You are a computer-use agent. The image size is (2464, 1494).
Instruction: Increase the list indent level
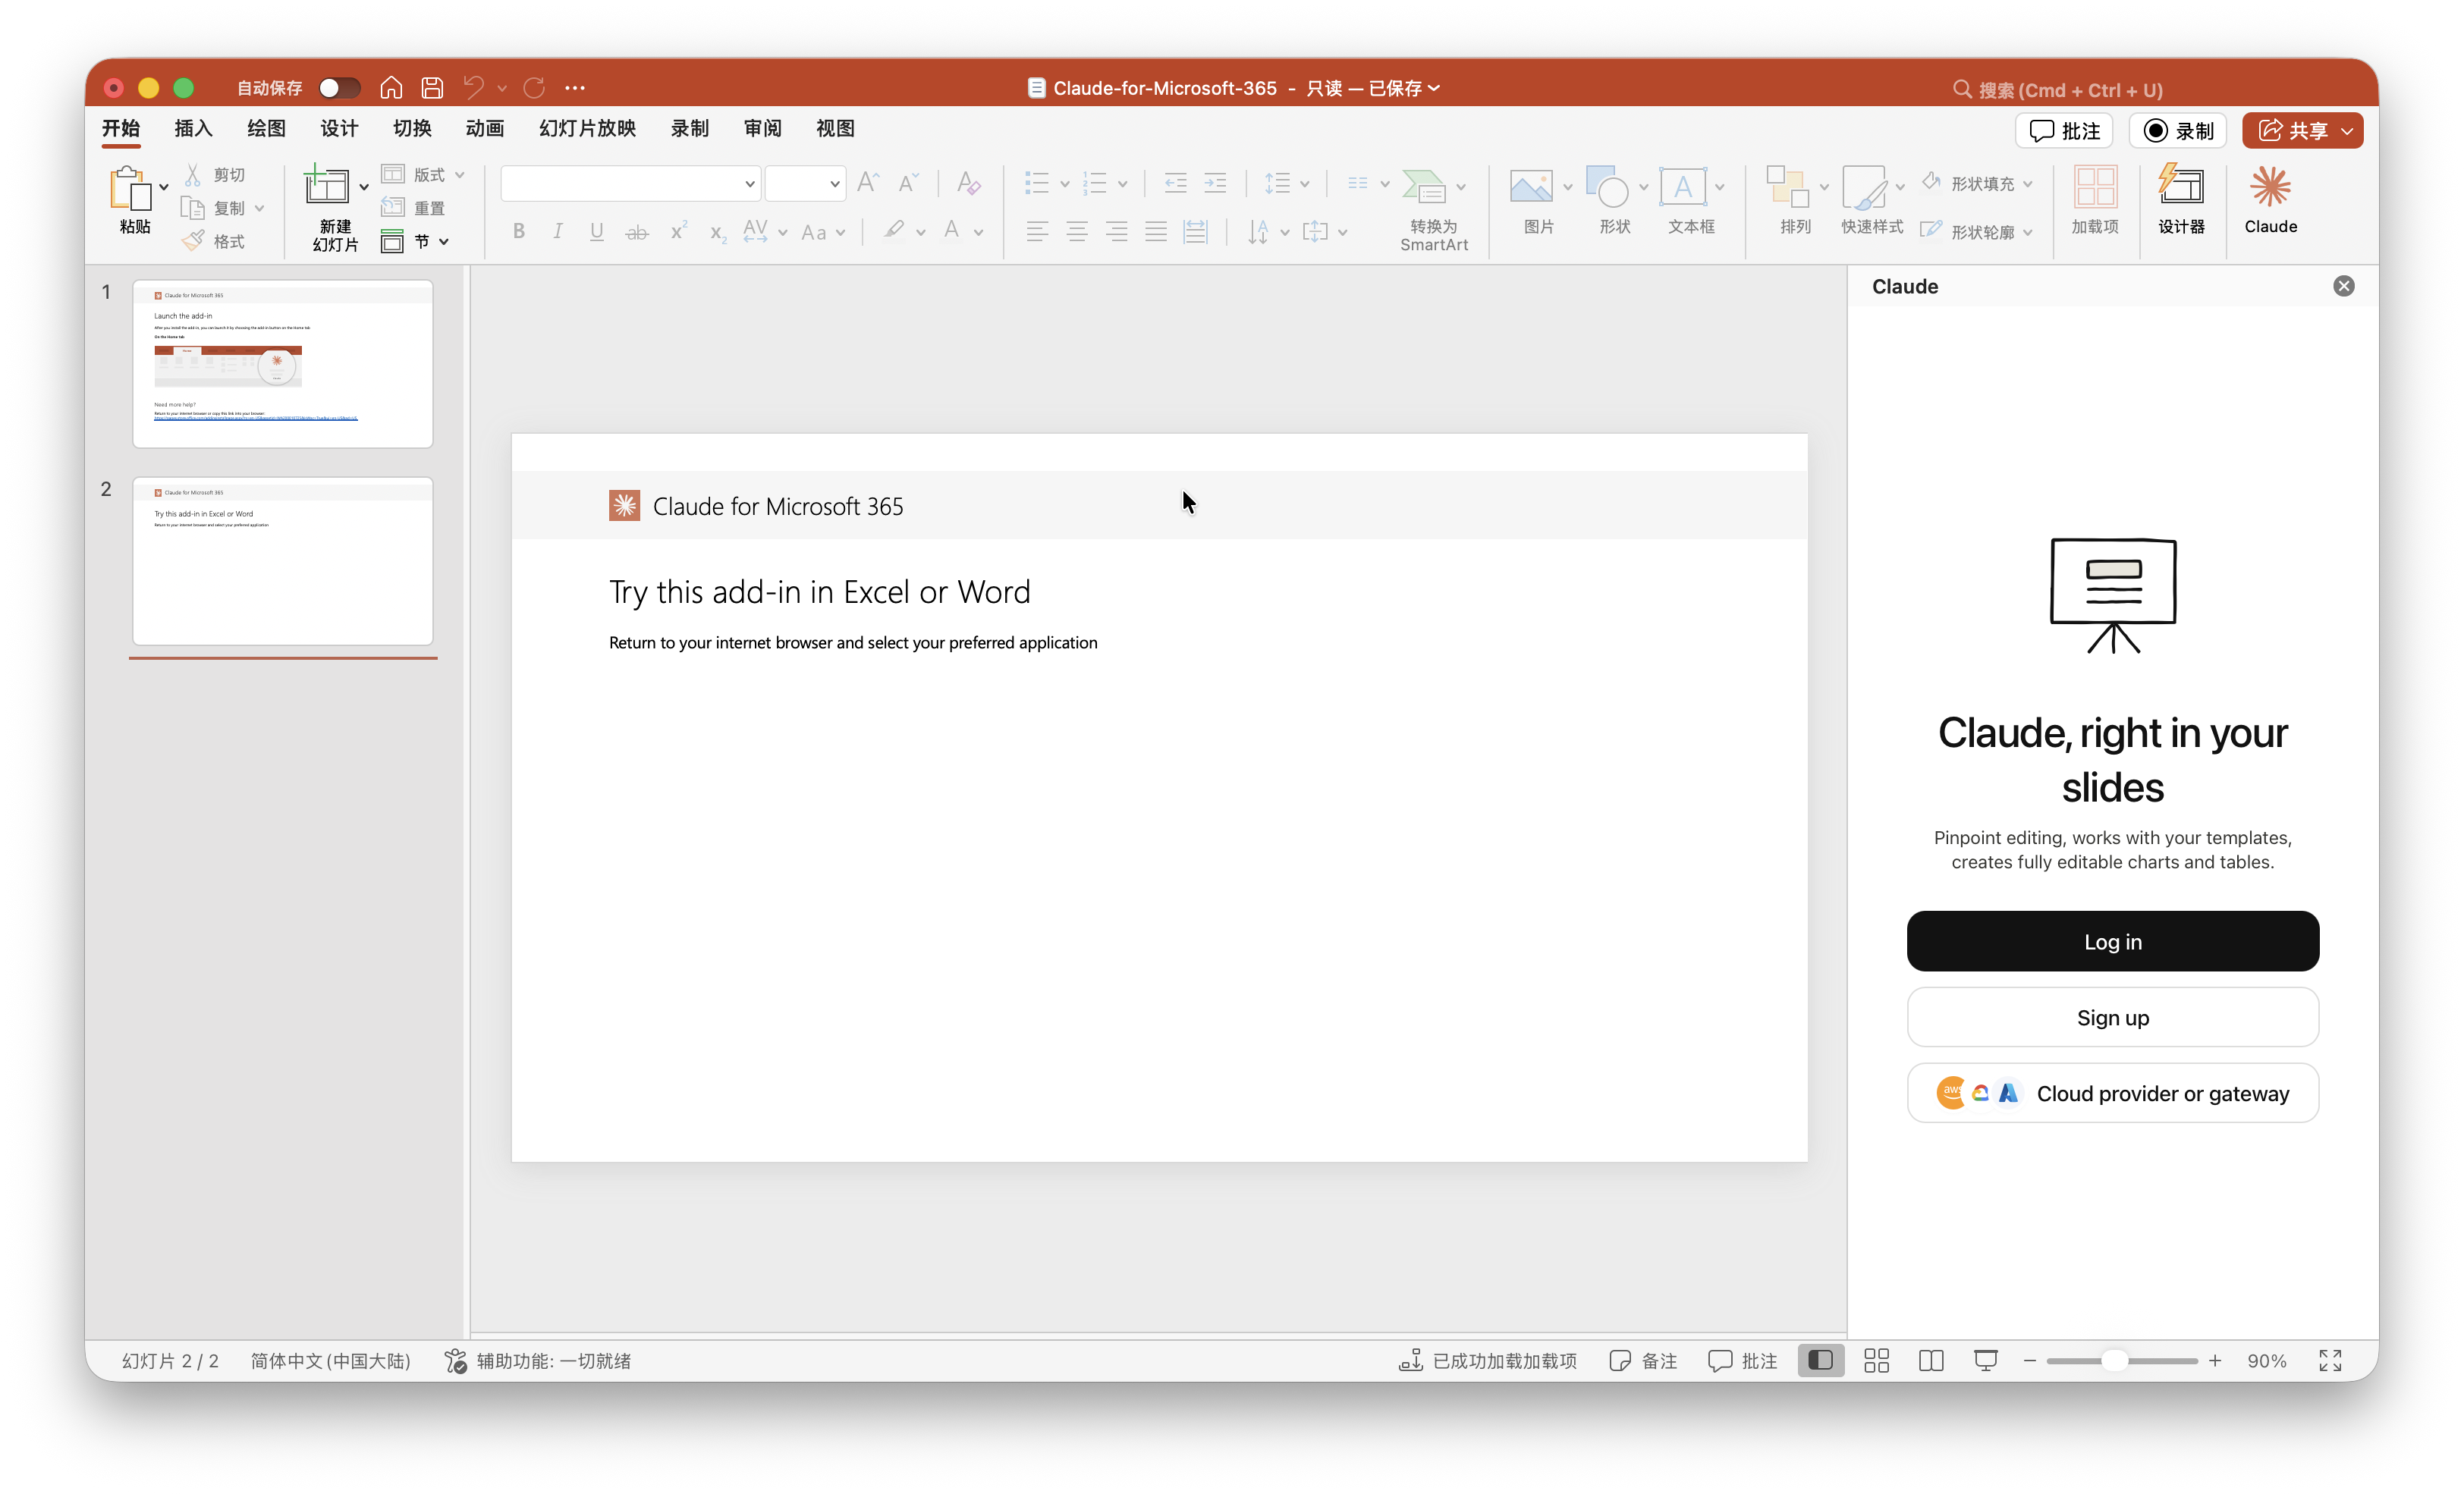[x=1214, y=183]
